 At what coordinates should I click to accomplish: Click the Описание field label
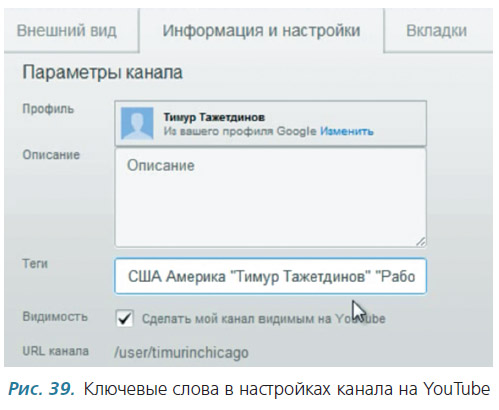click(51, 155)
